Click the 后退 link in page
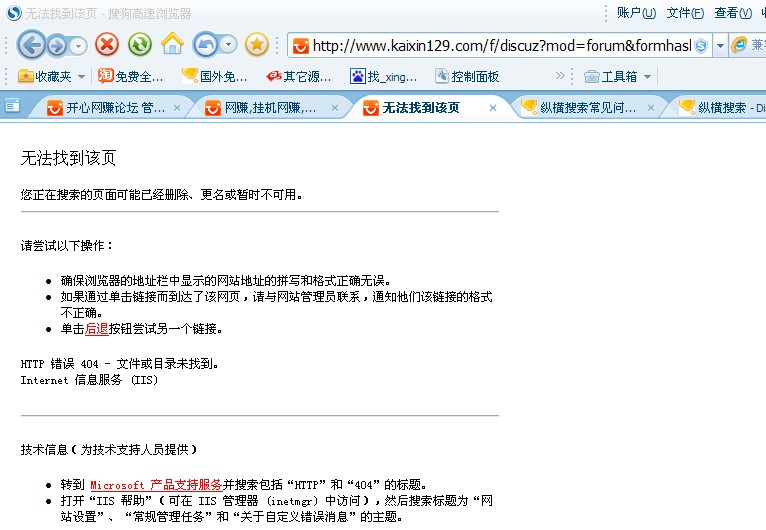This screenshot has height=530, width=766. coord(97,329)
